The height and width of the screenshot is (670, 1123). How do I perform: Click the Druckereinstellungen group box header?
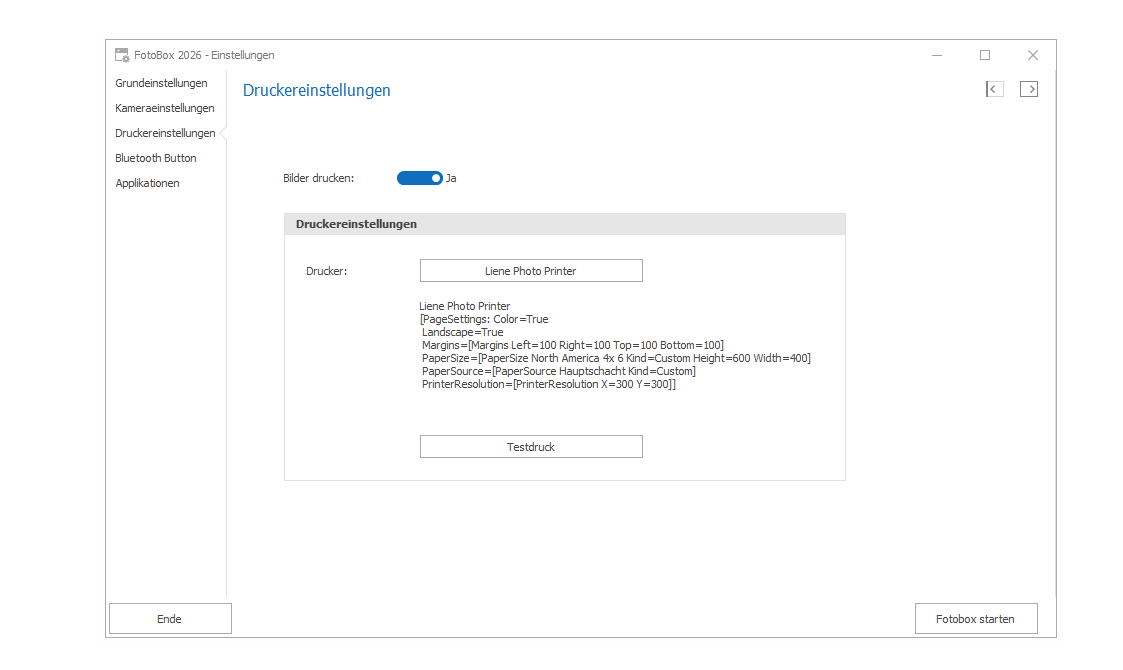tap(564, 224)
